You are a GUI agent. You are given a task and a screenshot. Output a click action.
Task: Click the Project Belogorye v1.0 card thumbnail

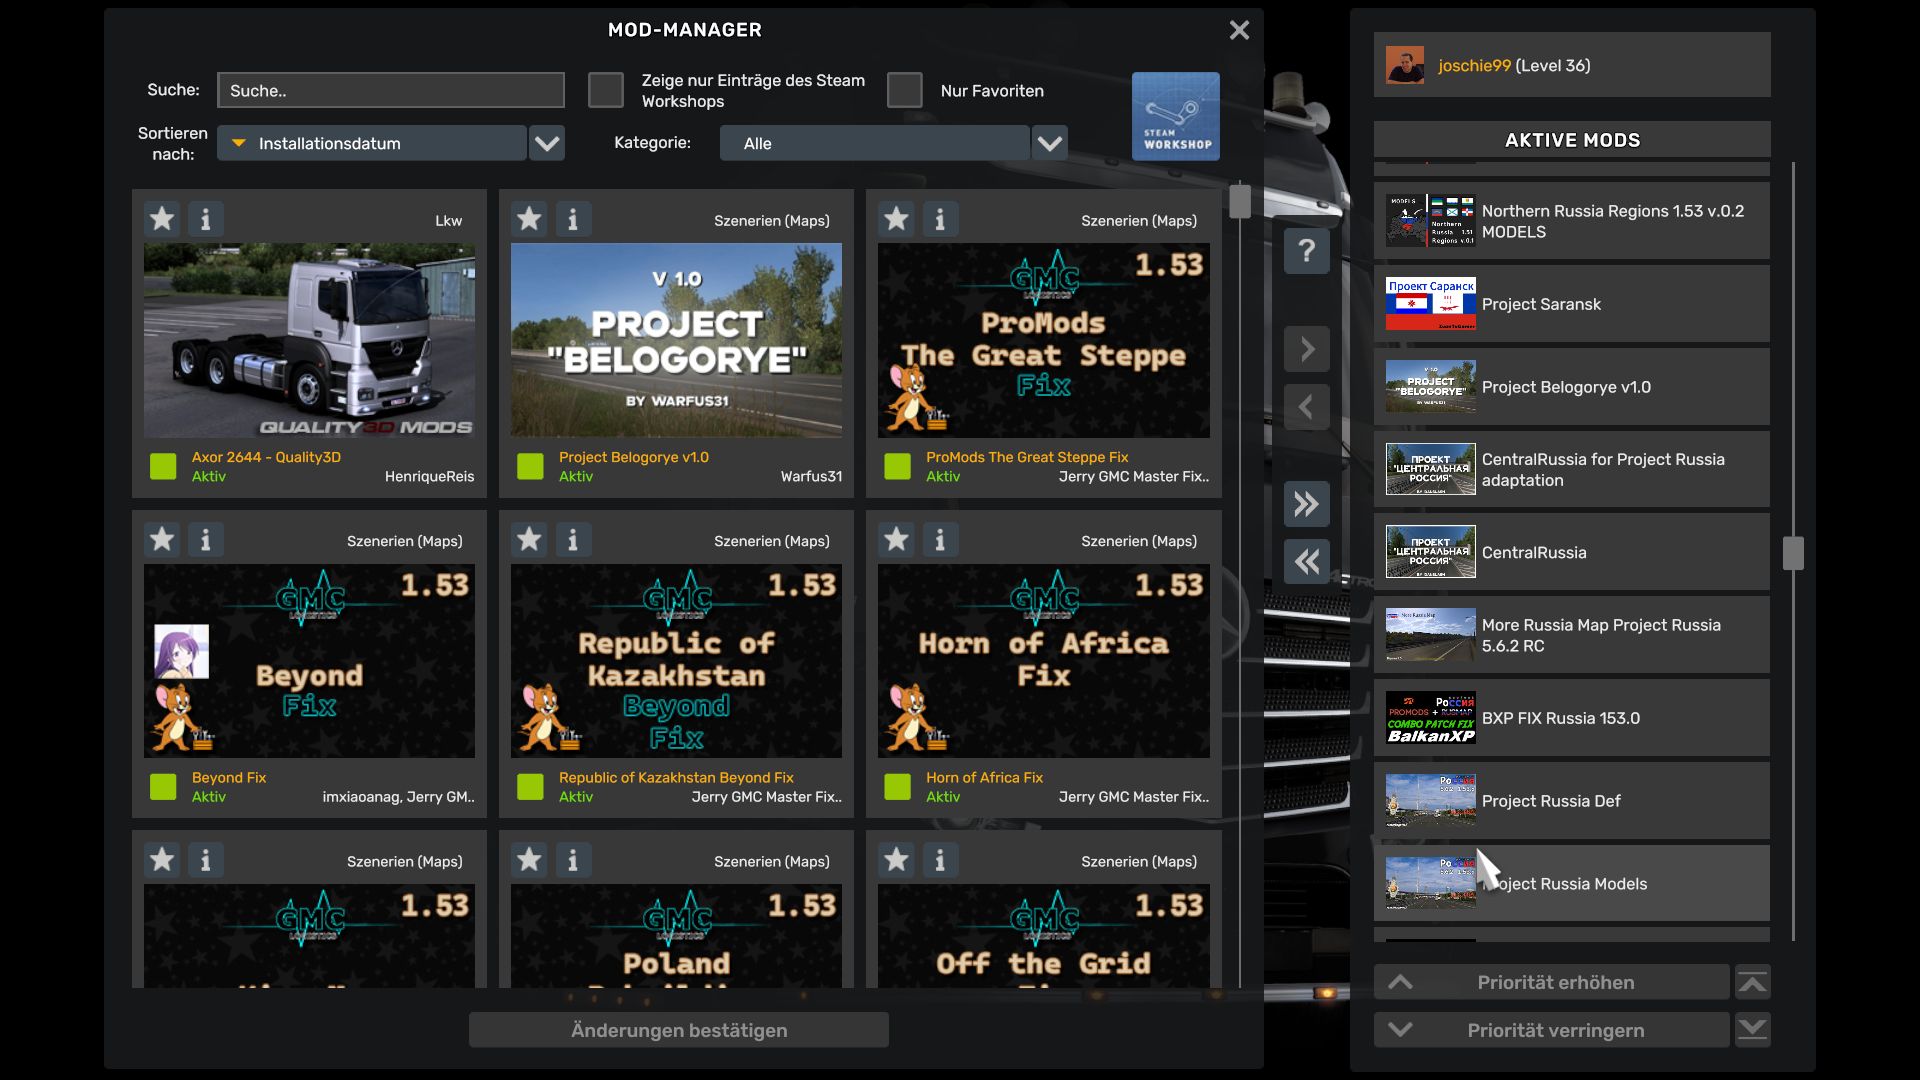tap(676, 340)
